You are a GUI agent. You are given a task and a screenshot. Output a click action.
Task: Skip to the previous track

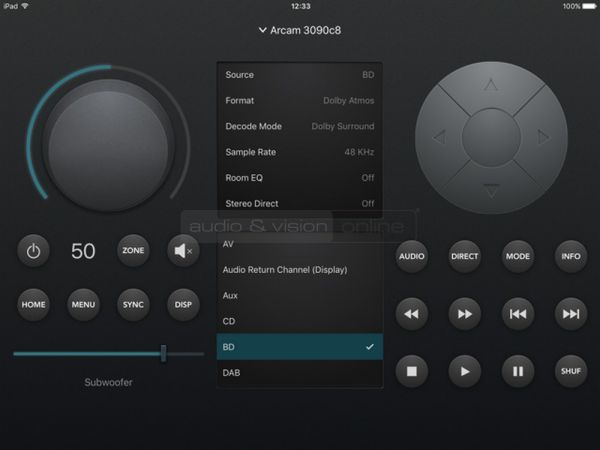(x=518, y=314)
